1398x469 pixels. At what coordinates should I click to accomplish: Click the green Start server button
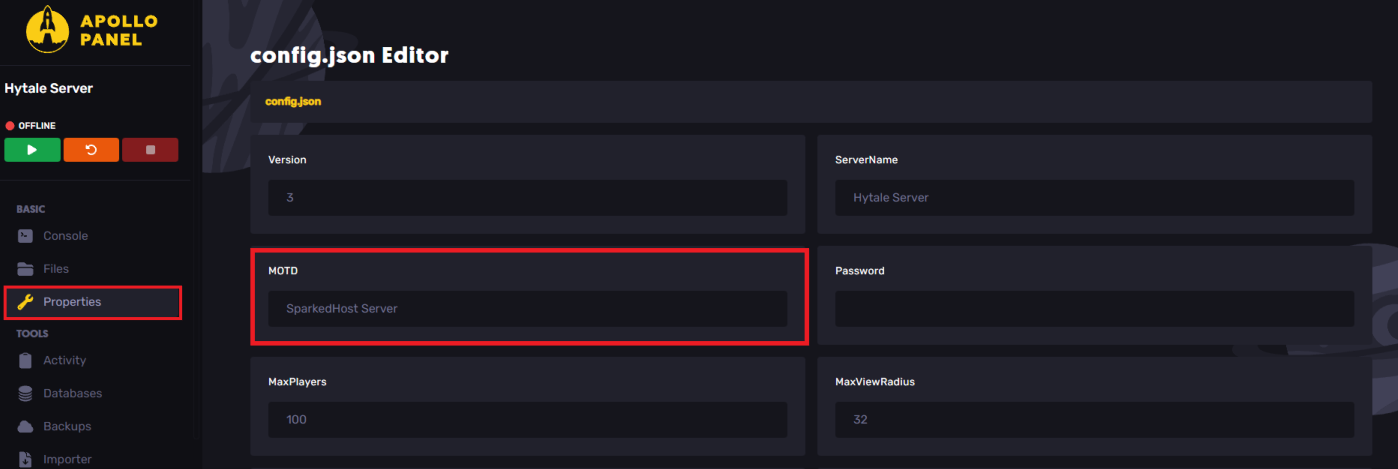click(32, 150)
